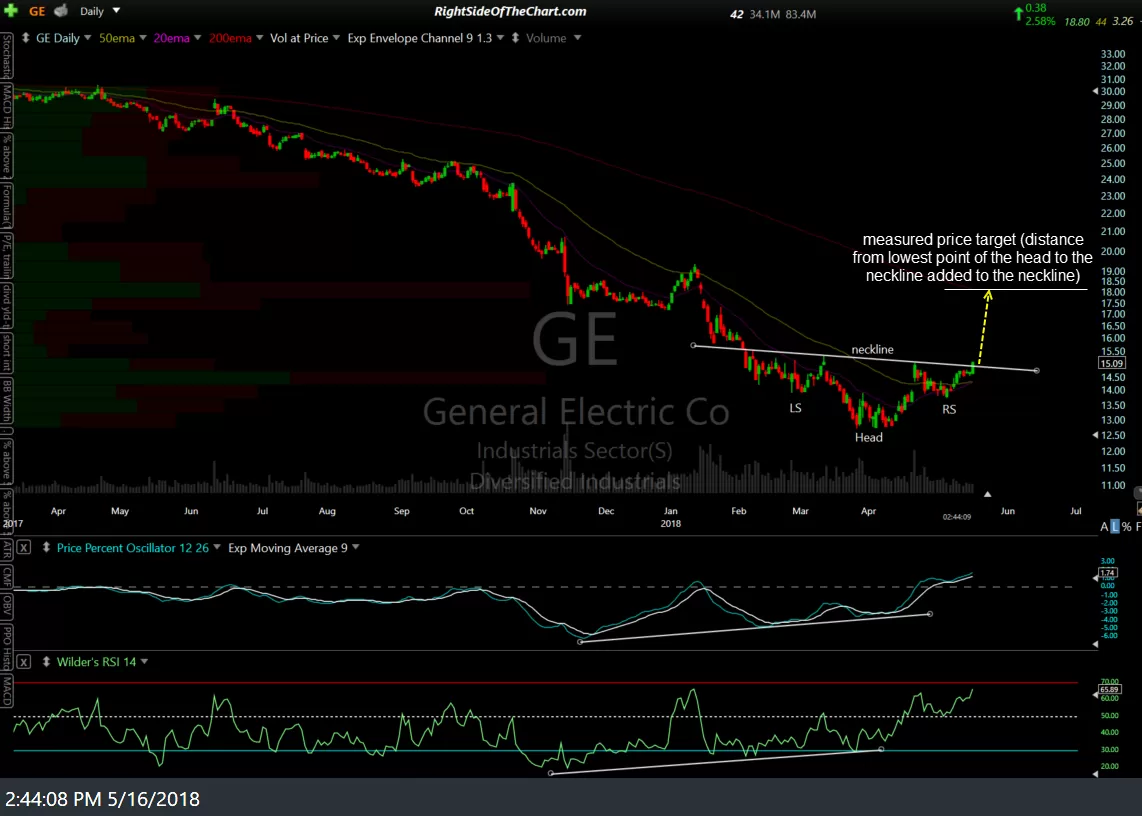Select the 'LS' text annotation
Screen dimensions: 1142x816
pos(795,408)
